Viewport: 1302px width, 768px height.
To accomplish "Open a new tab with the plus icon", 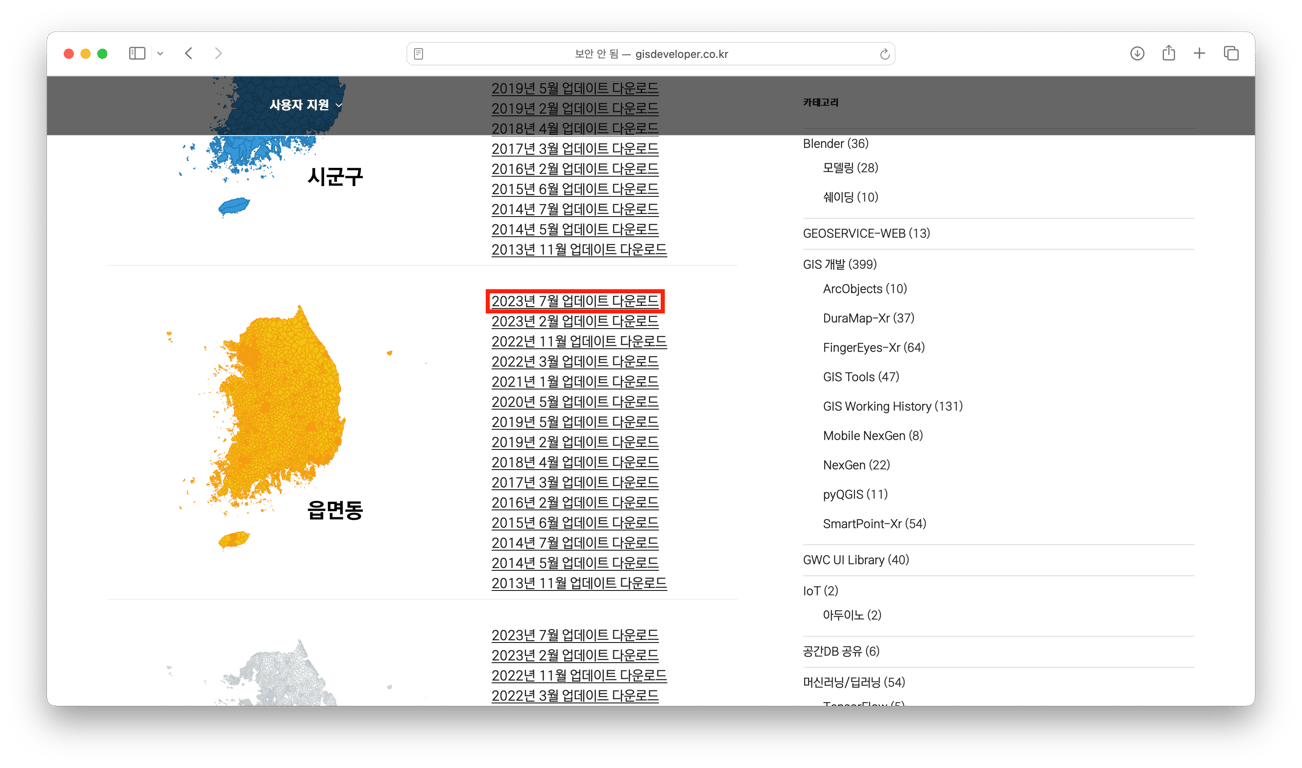I will point(1199,53).
